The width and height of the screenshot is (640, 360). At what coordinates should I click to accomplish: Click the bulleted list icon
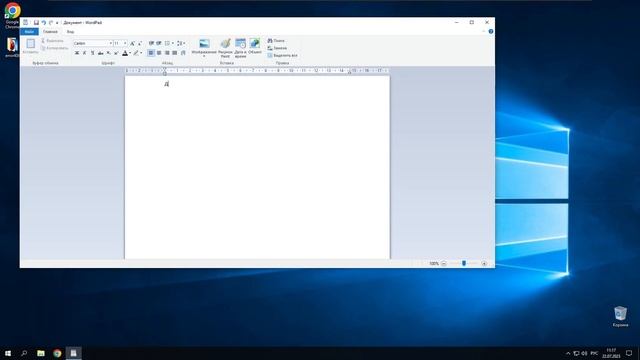click(x=167, y=43)
